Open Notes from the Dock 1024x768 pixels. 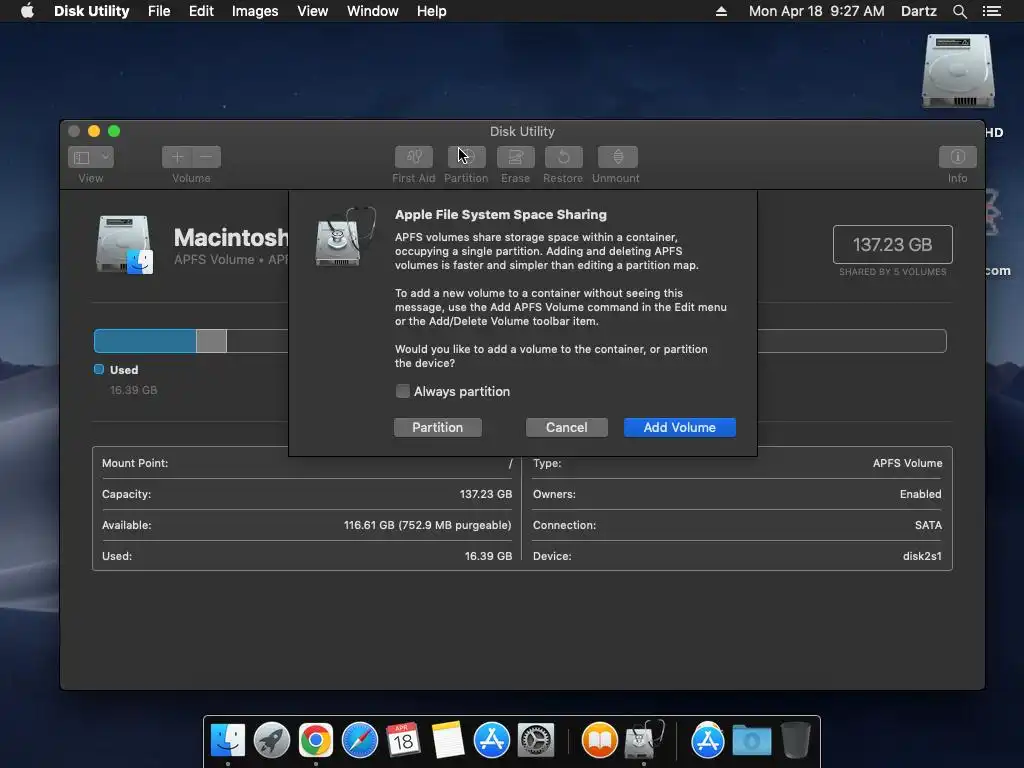[x=447, y=741]
